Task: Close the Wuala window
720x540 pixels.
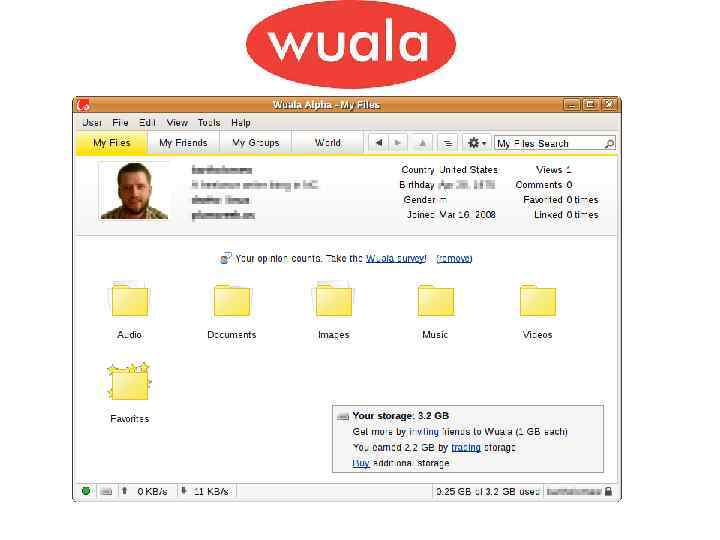Action: pyautogui.click(x=609, y=105)
